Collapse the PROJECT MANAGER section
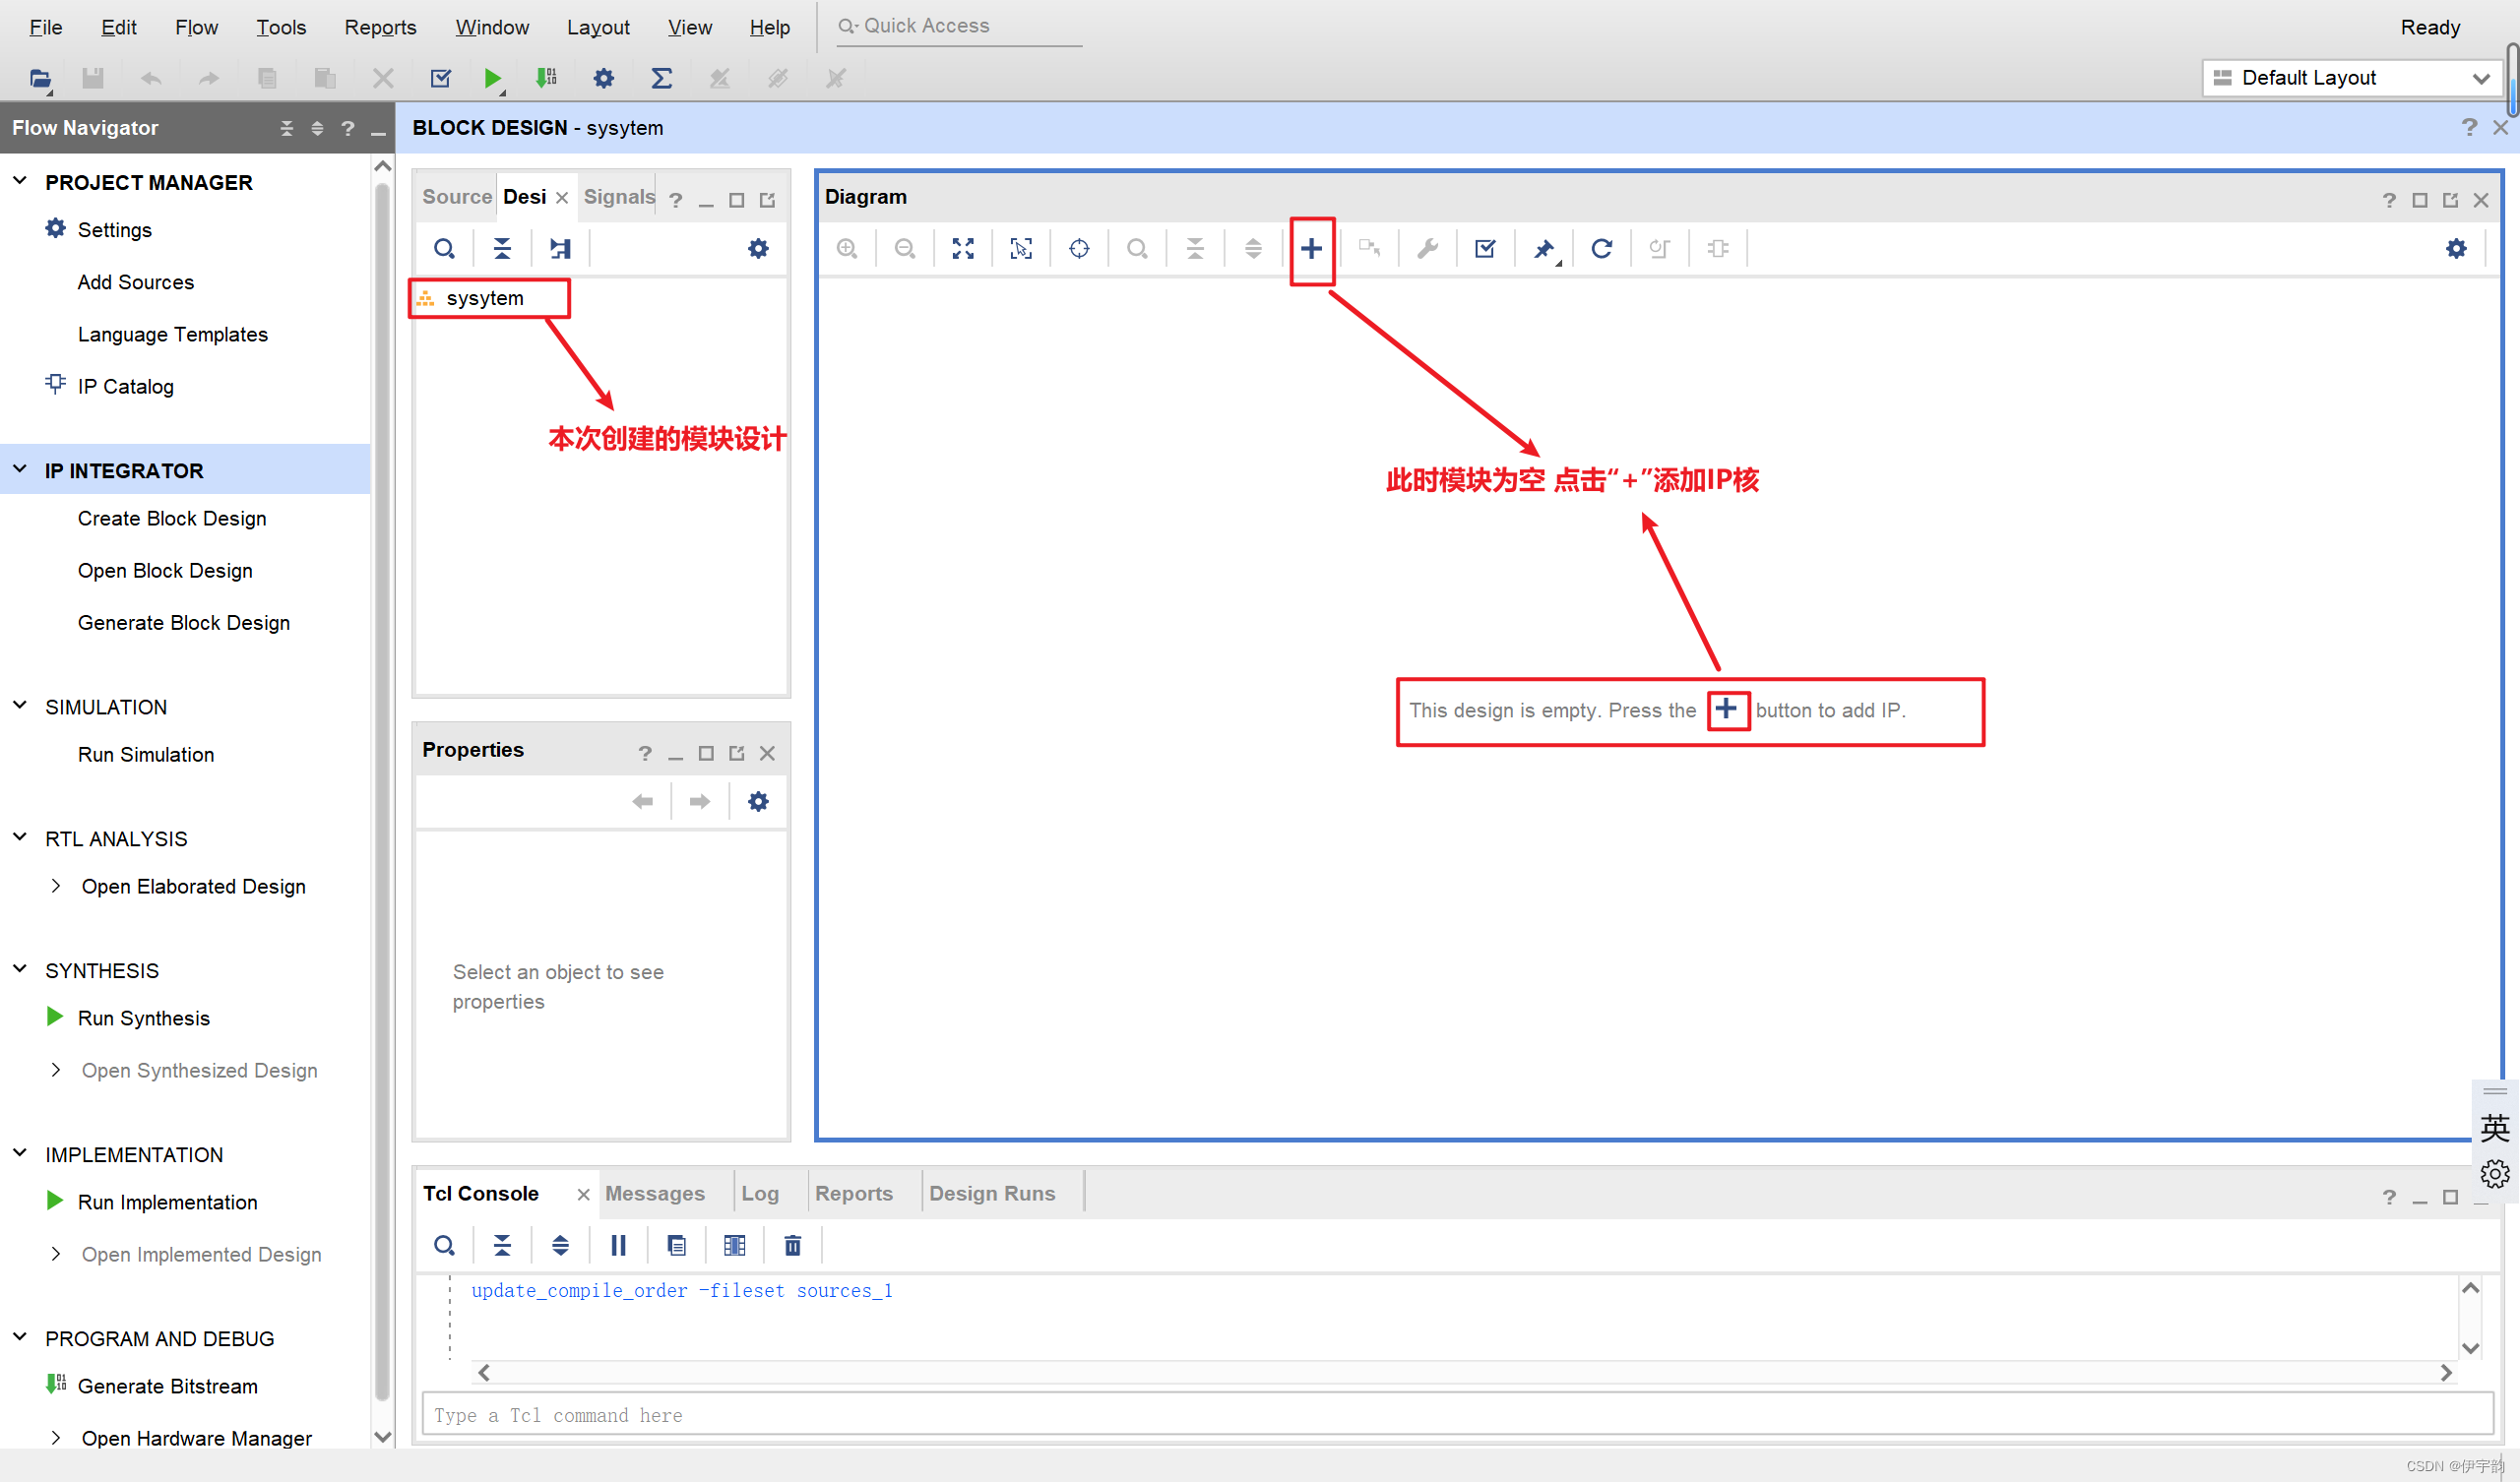 tap(20, 181)
